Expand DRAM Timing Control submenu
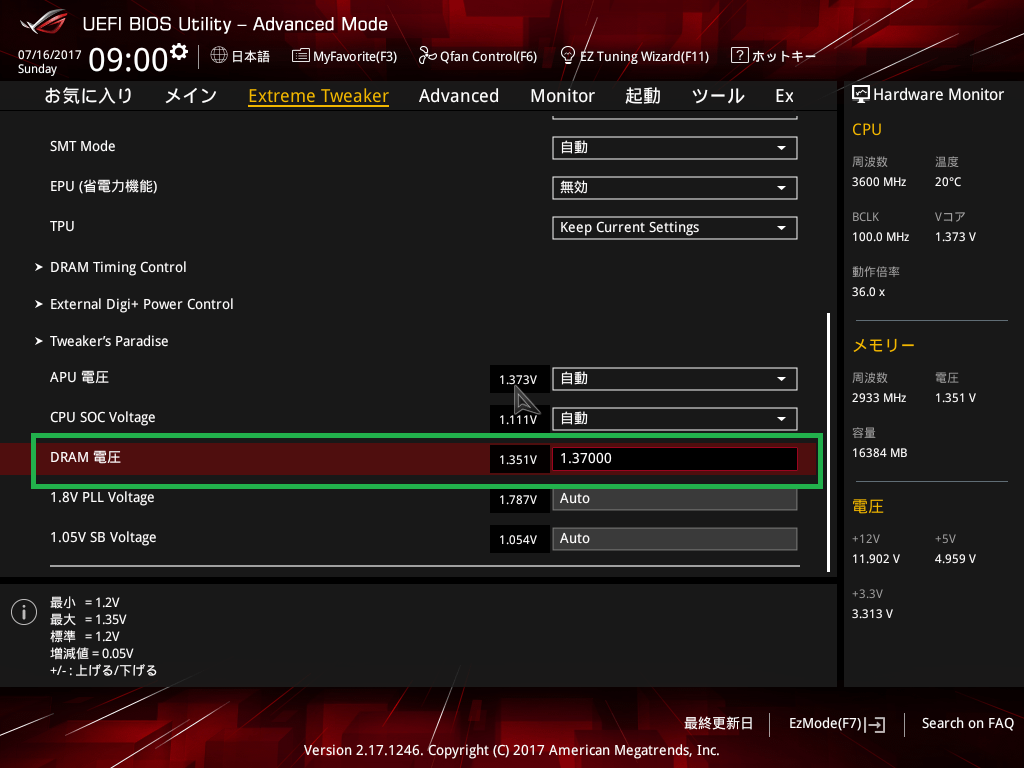Screen dimensions: 1024x768 coord(118,267)
